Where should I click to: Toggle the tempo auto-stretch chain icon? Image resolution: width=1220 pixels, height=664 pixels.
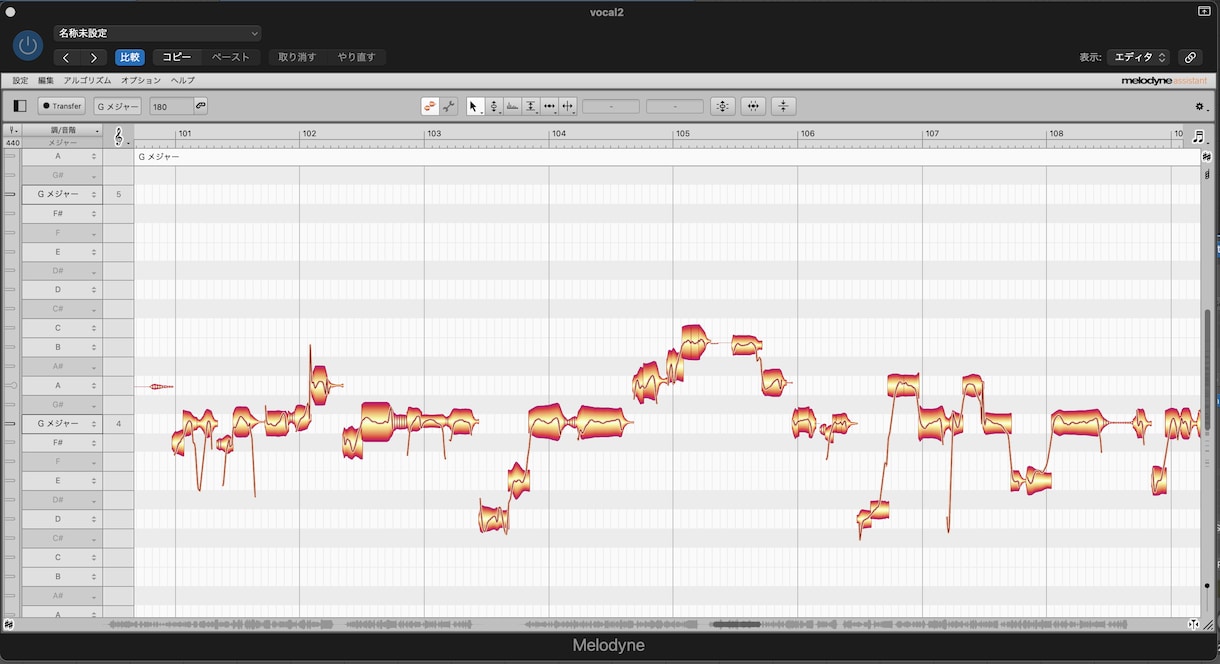coord(200,105)
